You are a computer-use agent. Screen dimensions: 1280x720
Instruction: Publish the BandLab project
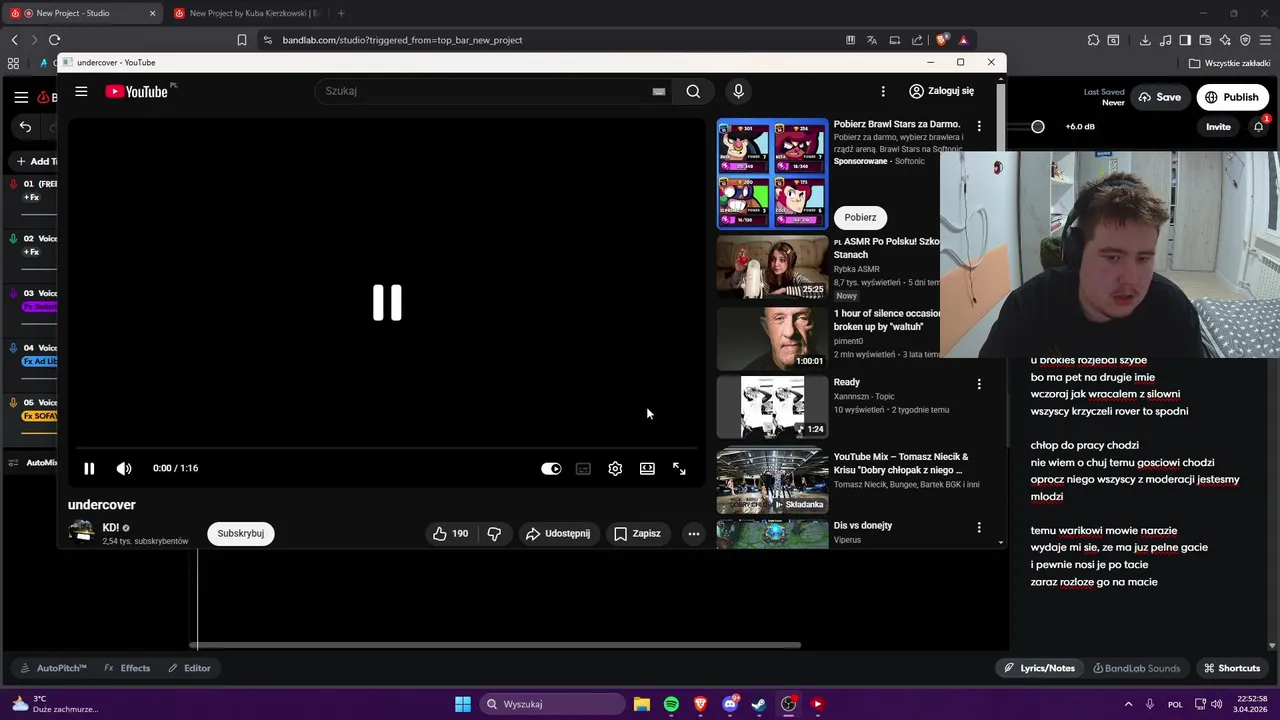(x=1232, y=97)
